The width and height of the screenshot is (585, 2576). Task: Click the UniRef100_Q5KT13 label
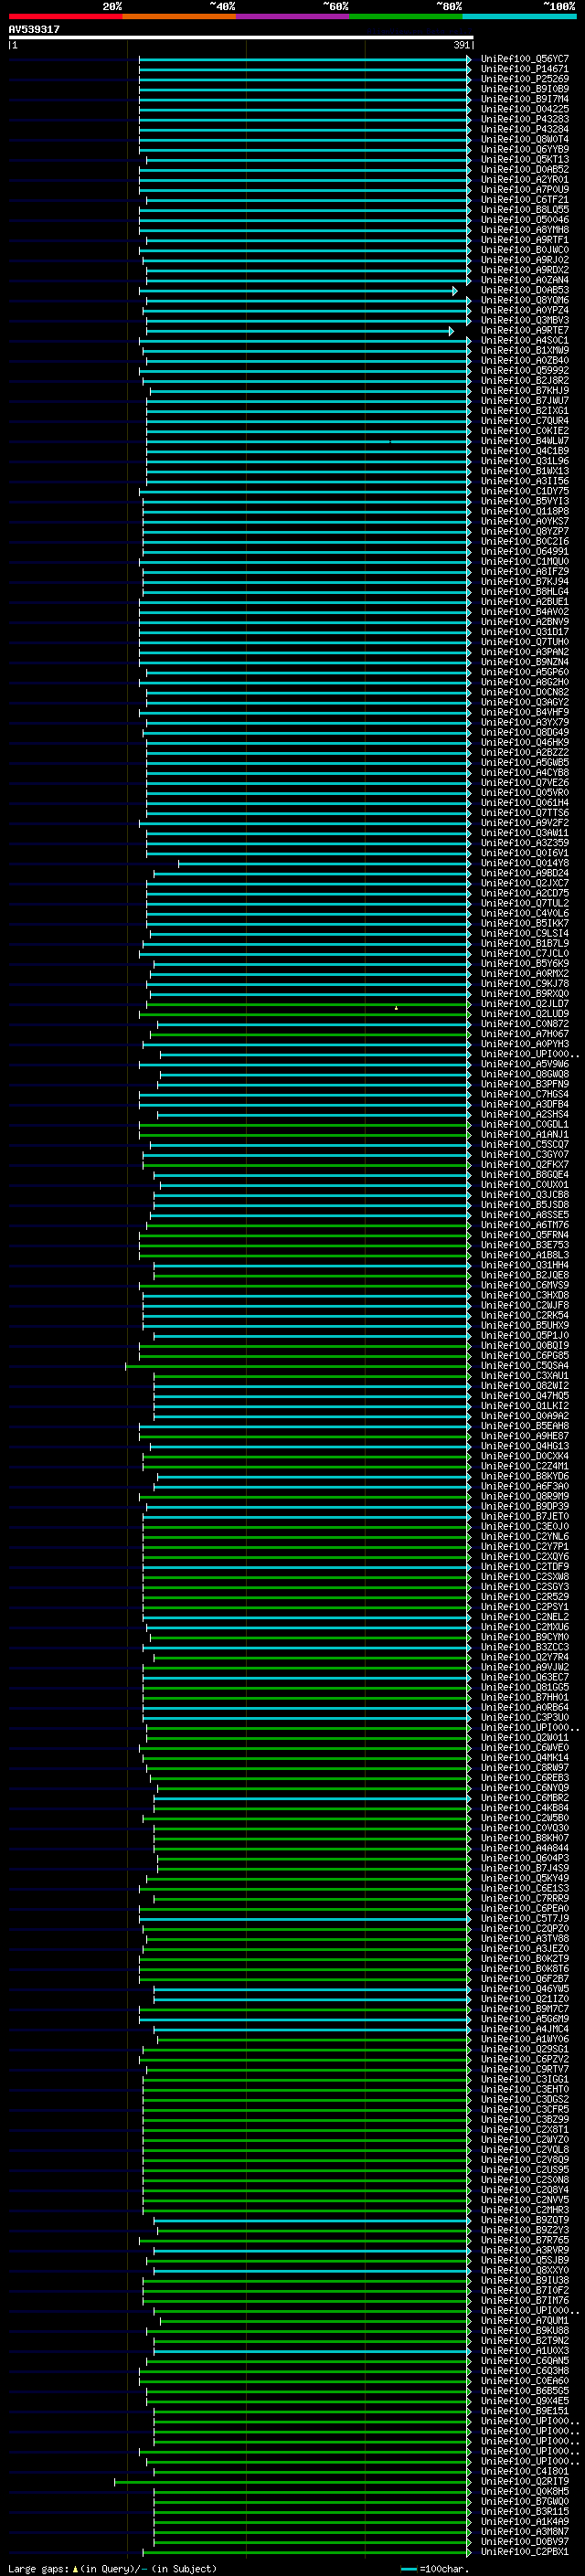pyautogui.click(x=525, y=160)
